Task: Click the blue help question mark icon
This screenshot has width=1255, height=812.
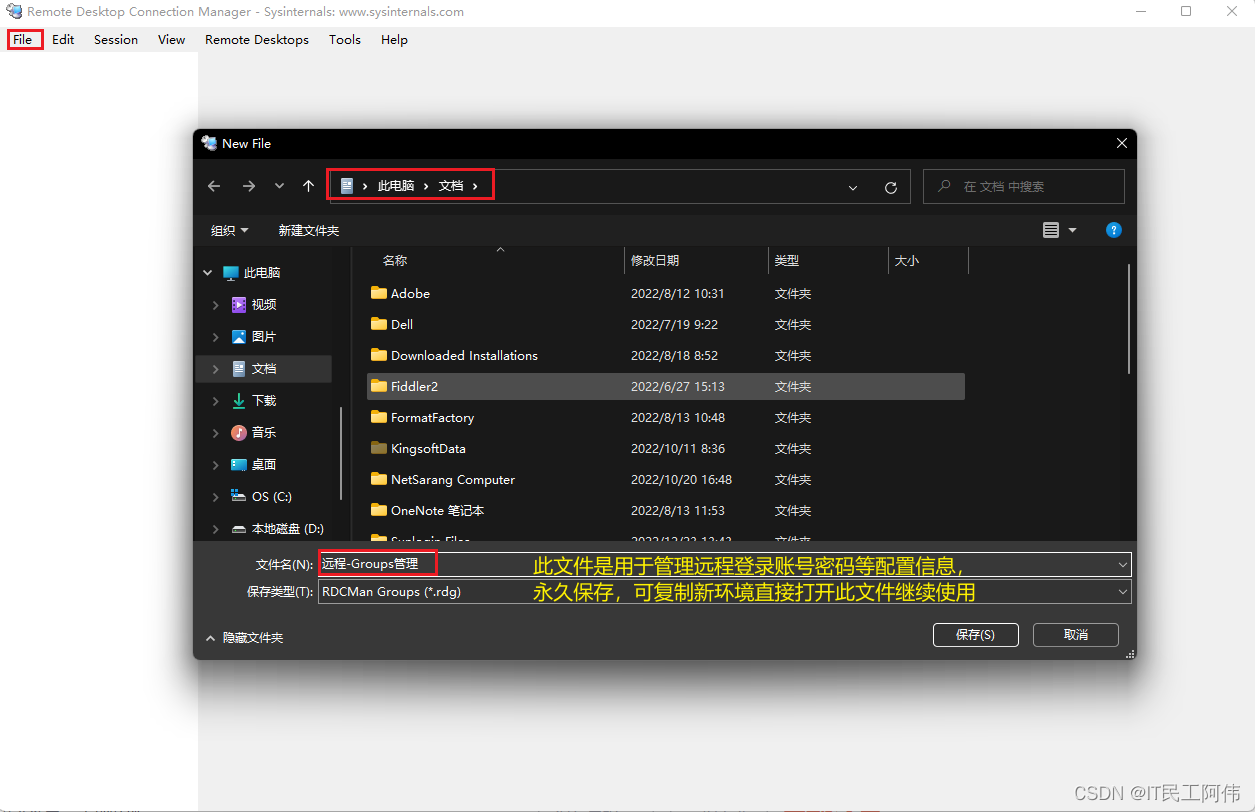Action: [x=1113, y=230]
